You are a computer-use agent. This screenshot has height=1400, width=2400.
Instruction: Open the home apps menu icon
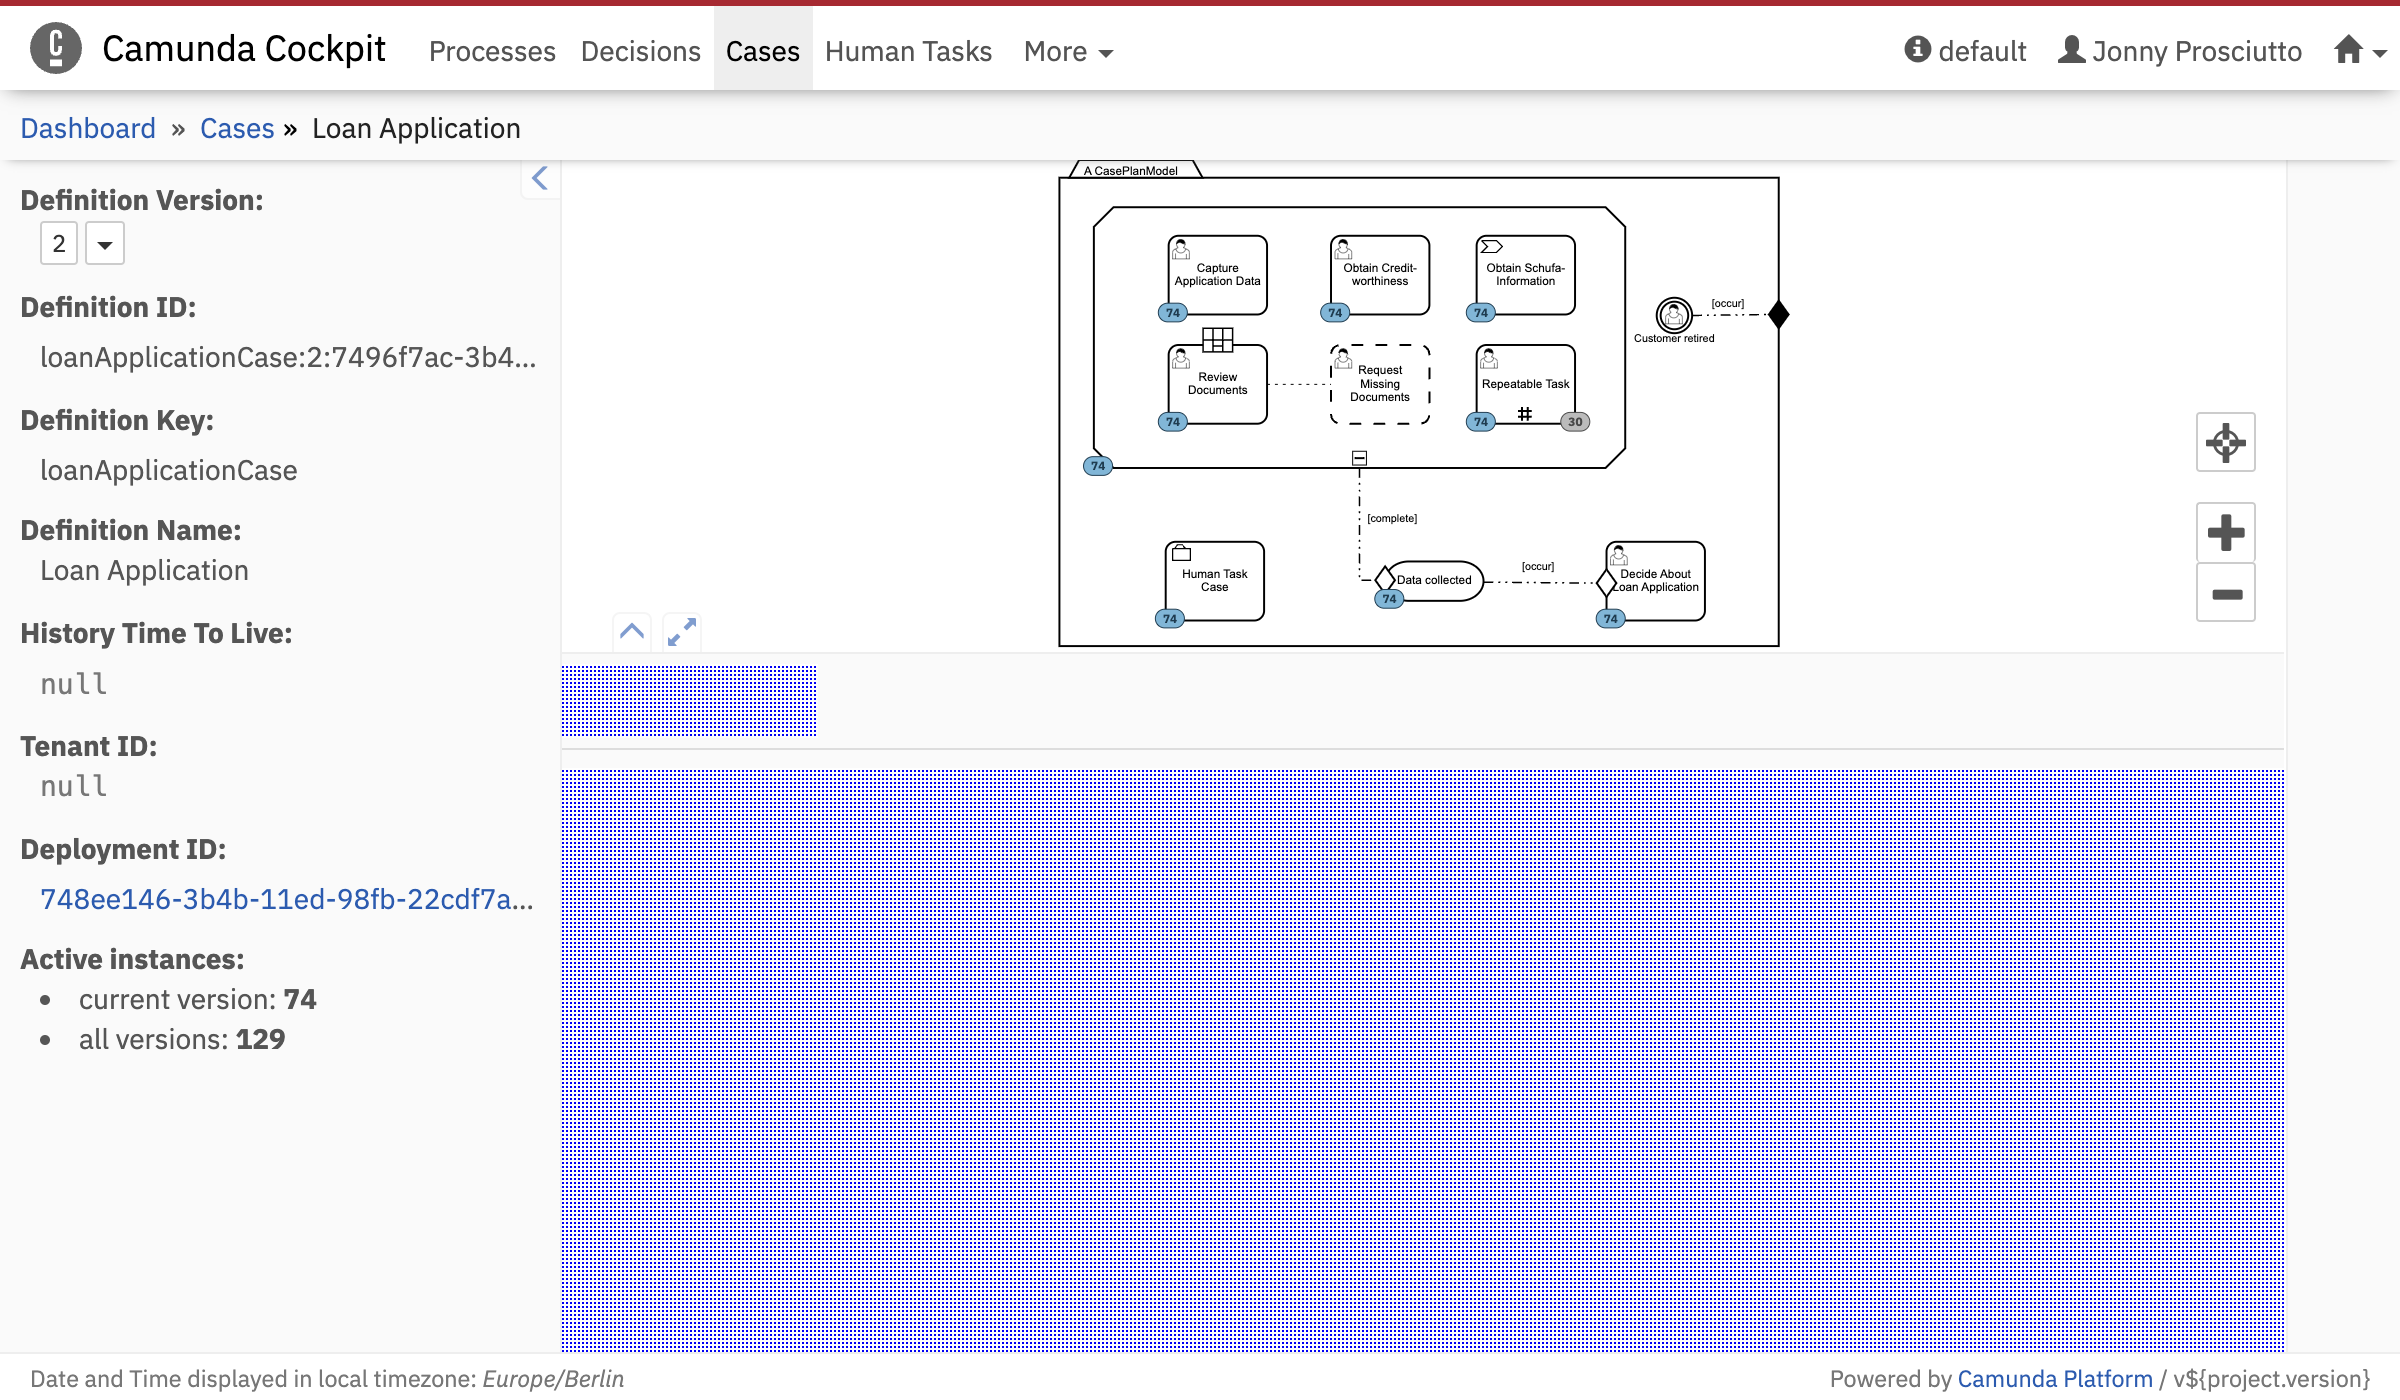point(2360,51)
